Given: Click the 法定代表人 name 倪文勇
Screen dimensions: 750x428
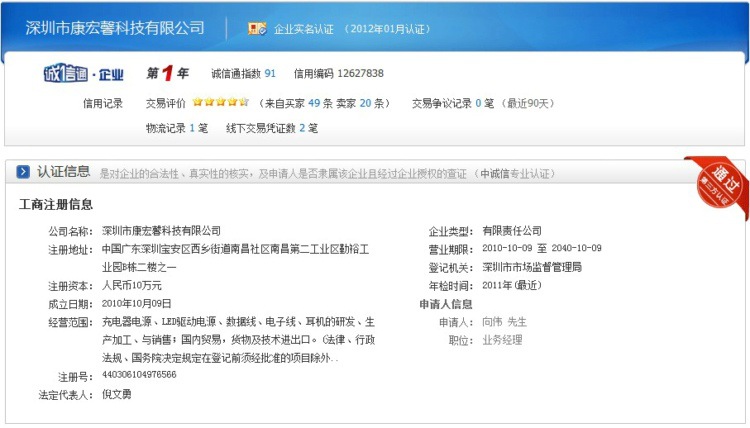Looking at the screenshot, I should pos(116,394).
